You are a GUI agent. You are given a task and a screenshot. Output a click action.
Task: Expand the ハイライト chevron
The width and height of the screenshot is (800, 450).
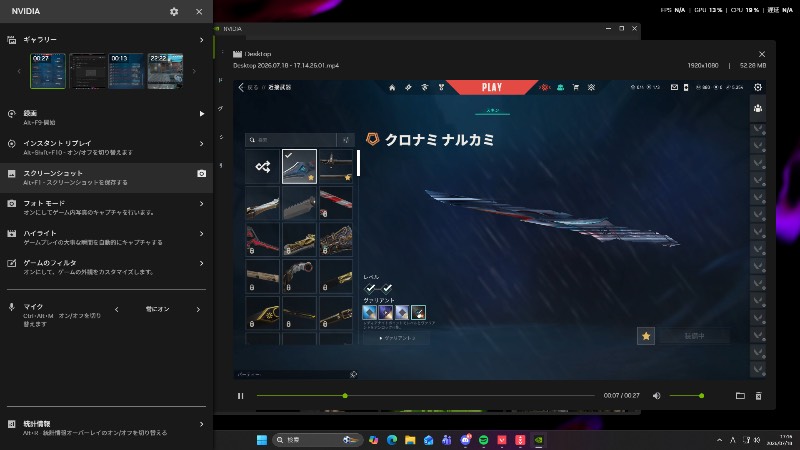[202, 234]
